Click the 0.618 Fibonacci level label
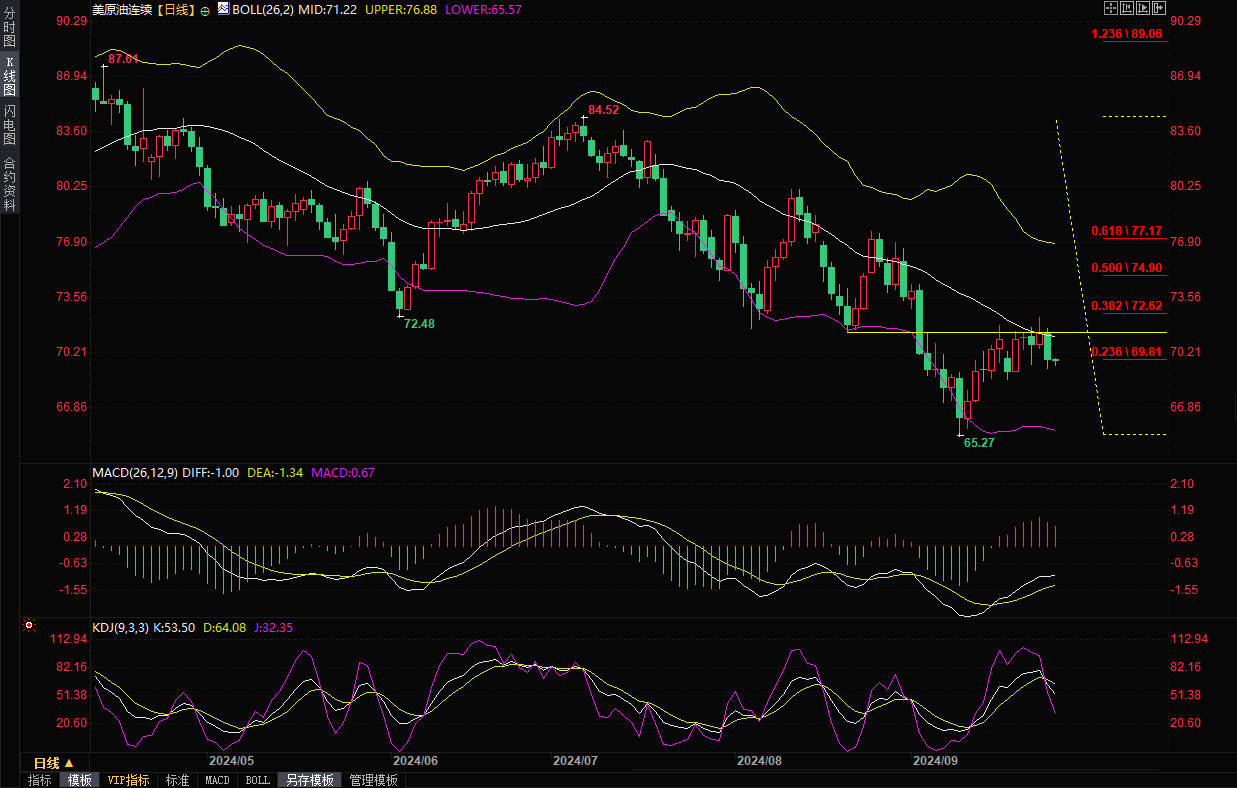Viewport: 1237px width, 788px height. click(x=1126, y=231)
